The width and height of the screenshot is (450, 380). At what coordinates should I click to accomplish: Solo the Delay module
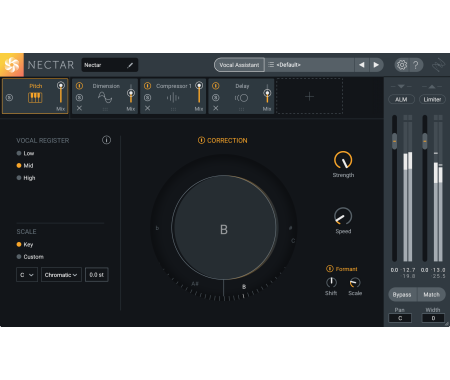(x=216, y=98)
